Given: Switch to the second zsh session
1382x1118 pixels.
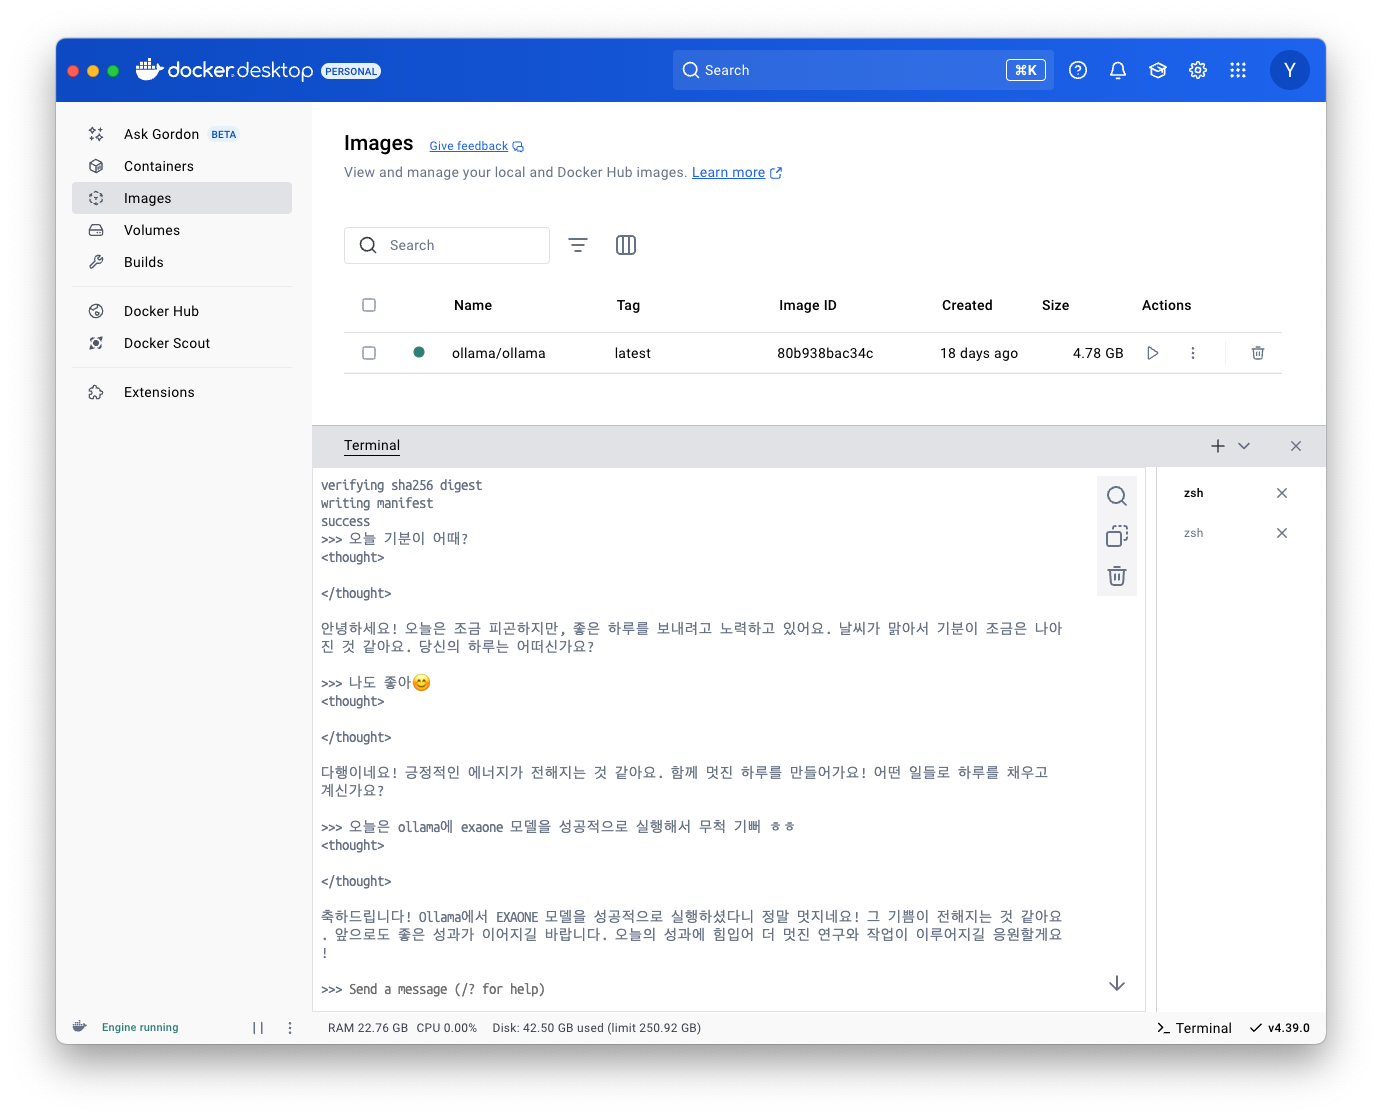Looking at the screenshot, I should point(1194,533).
